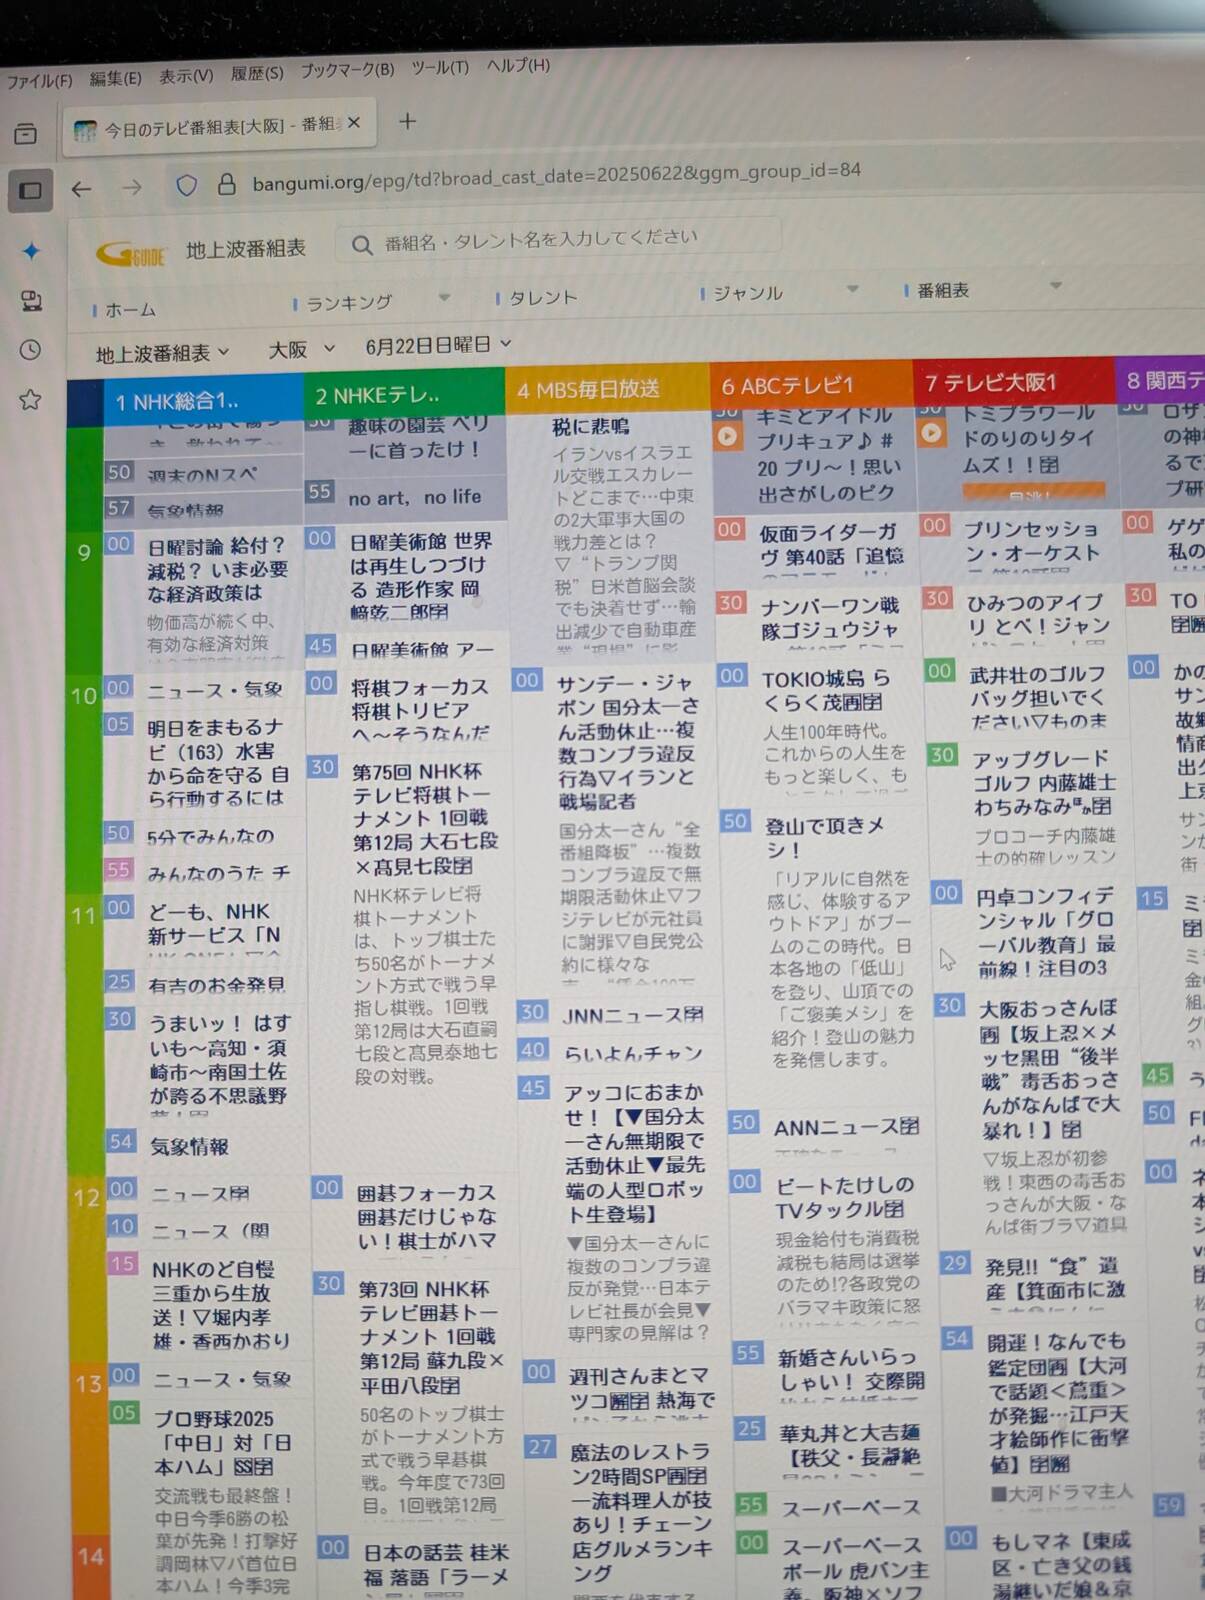Show site security padlock information
Screen dimensions: 1205x1600
[x=227, y=184]
